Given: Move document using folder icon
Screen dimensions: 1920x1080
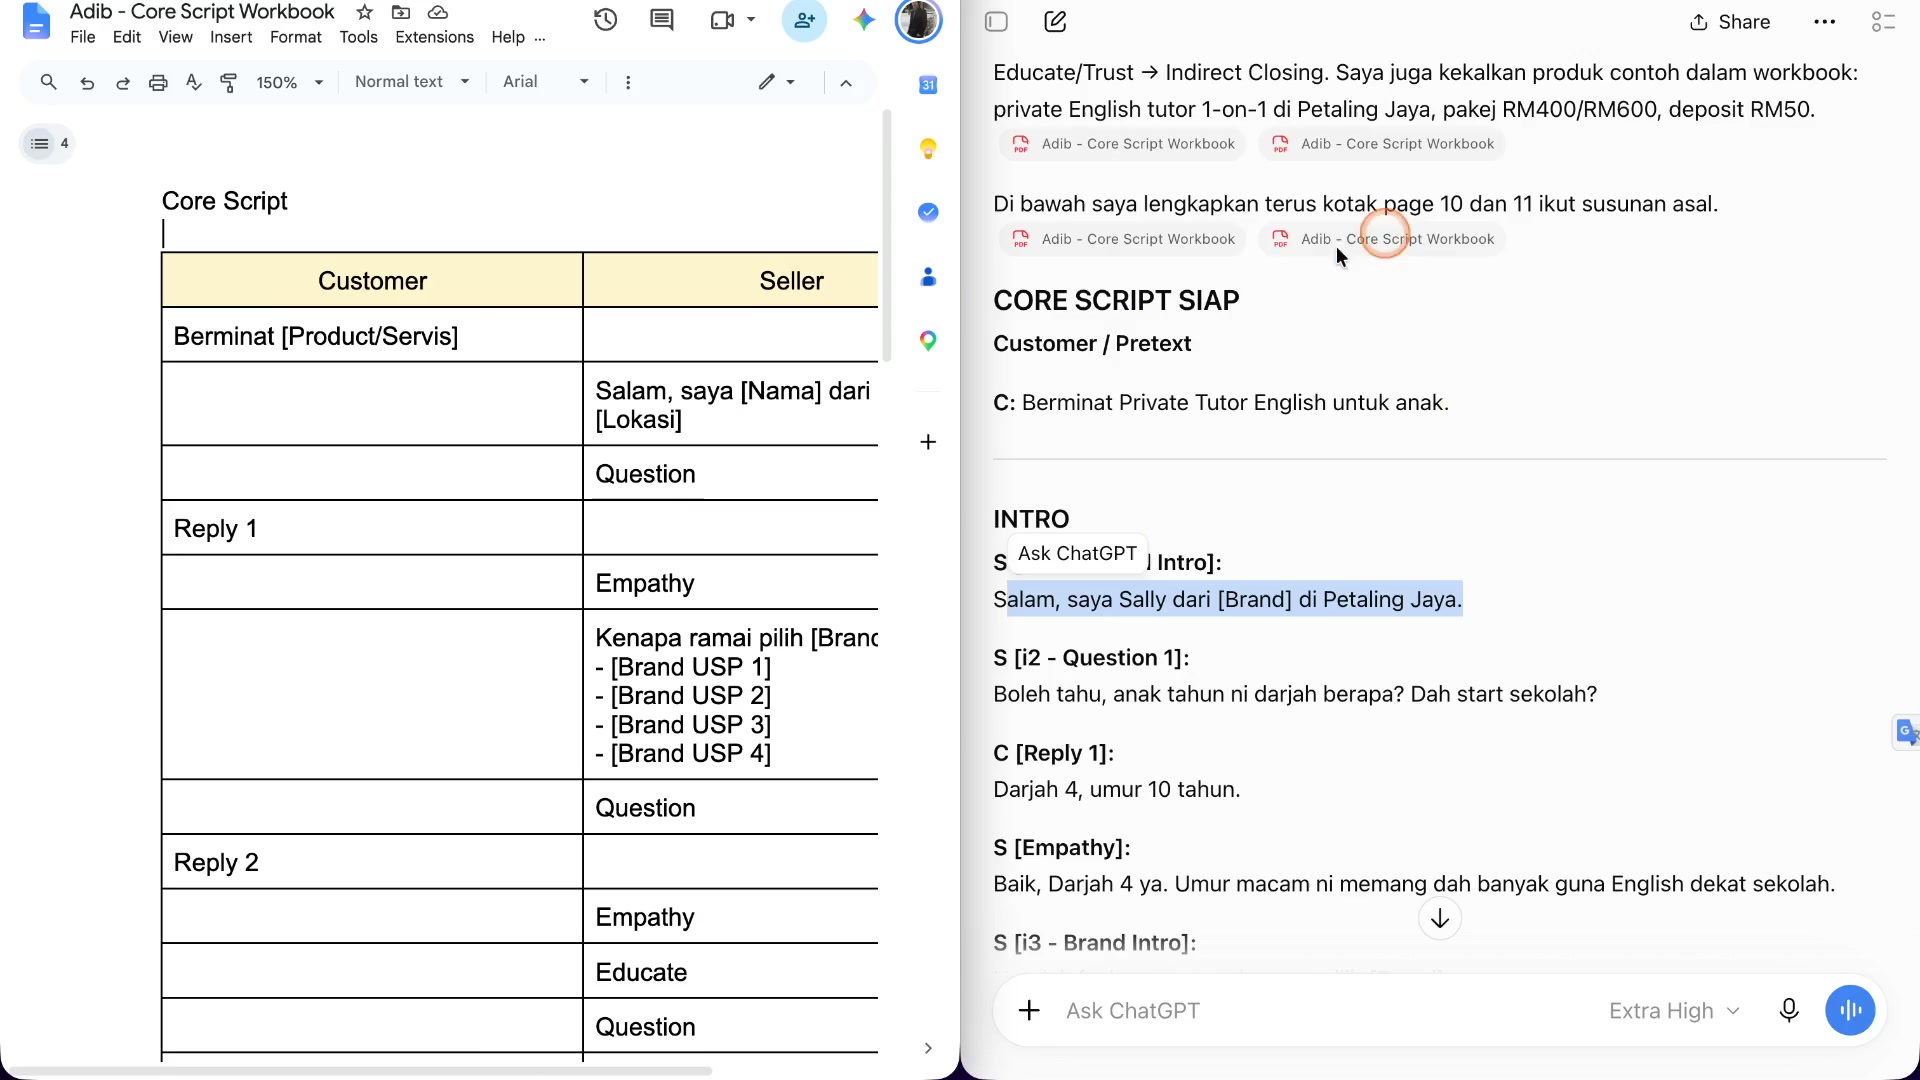Looking at the screenshot, I should (401, 12).
